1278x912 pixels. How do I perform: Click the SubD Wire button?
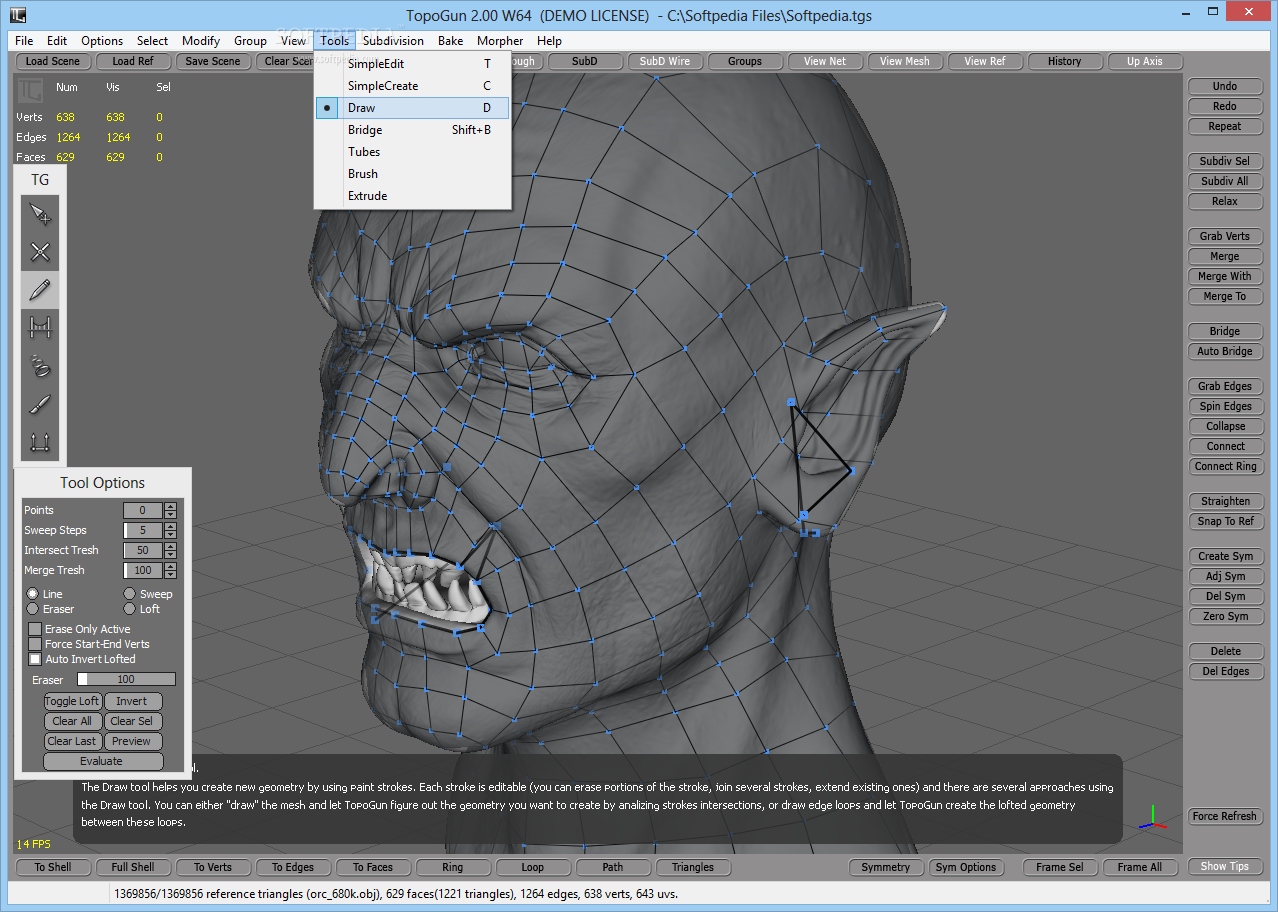pyautogui.click(x=665, y=61)
